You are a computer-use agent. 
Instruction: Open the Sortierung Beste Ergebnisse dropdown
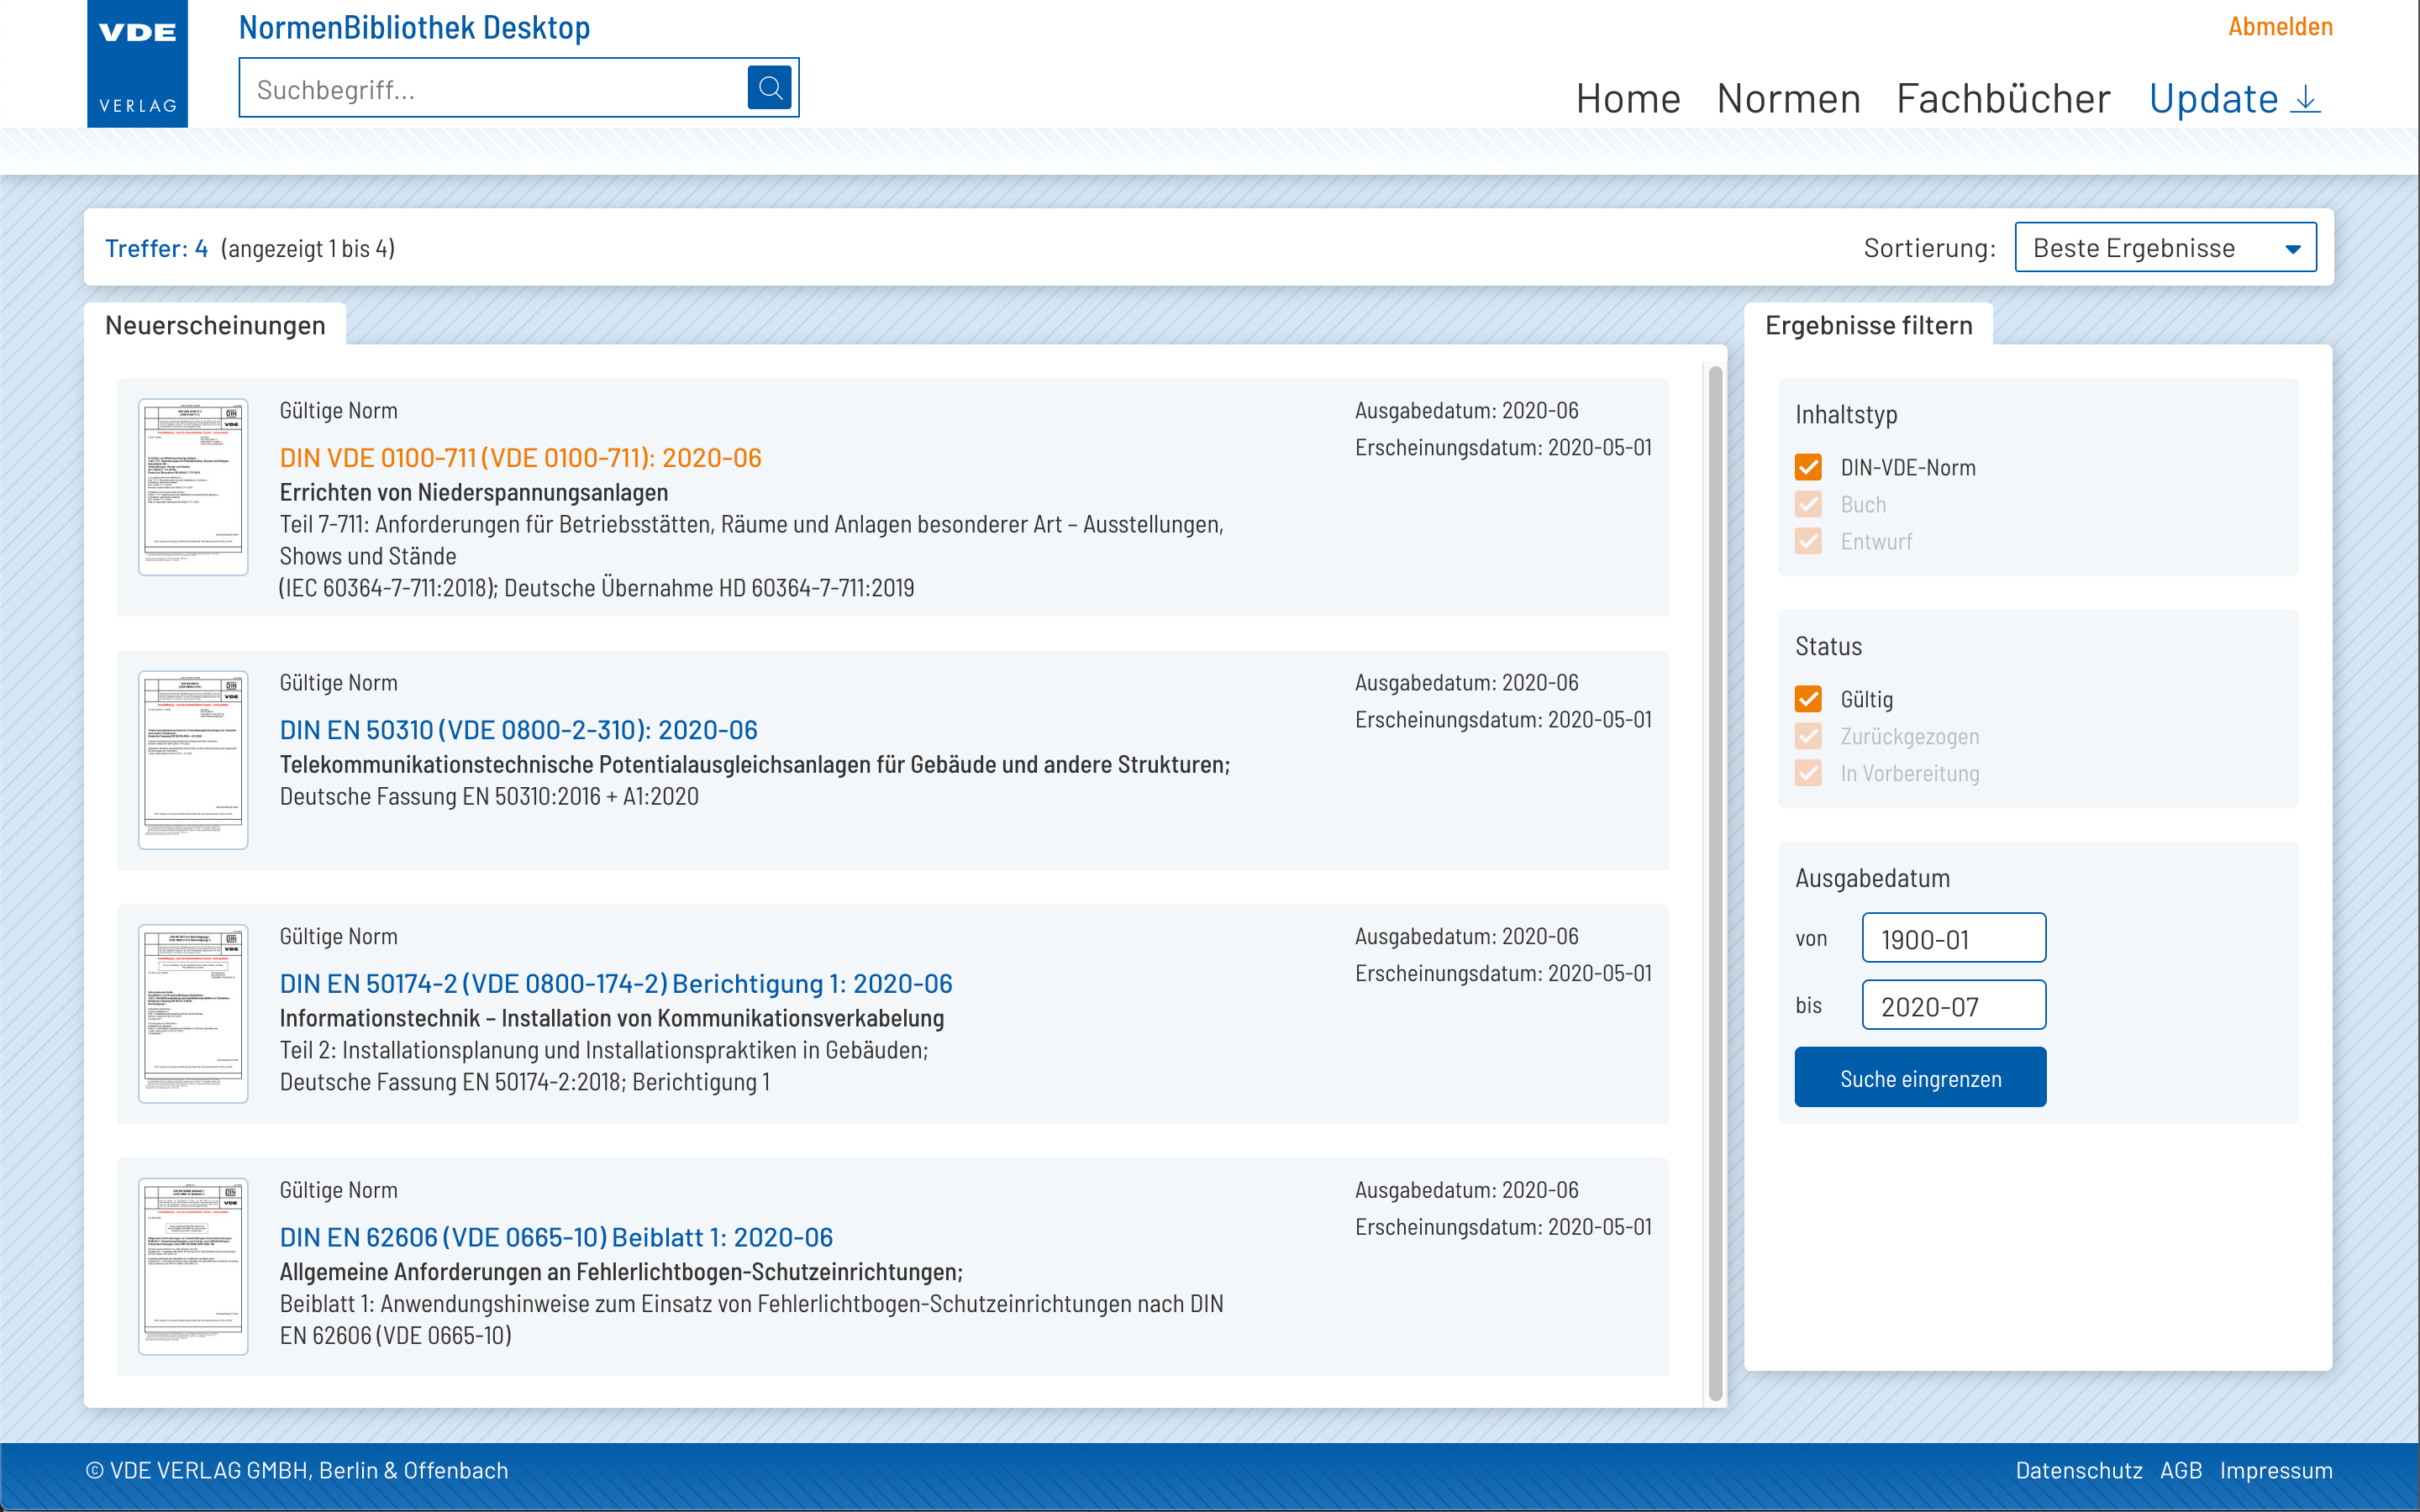[x=2165, y=247]
